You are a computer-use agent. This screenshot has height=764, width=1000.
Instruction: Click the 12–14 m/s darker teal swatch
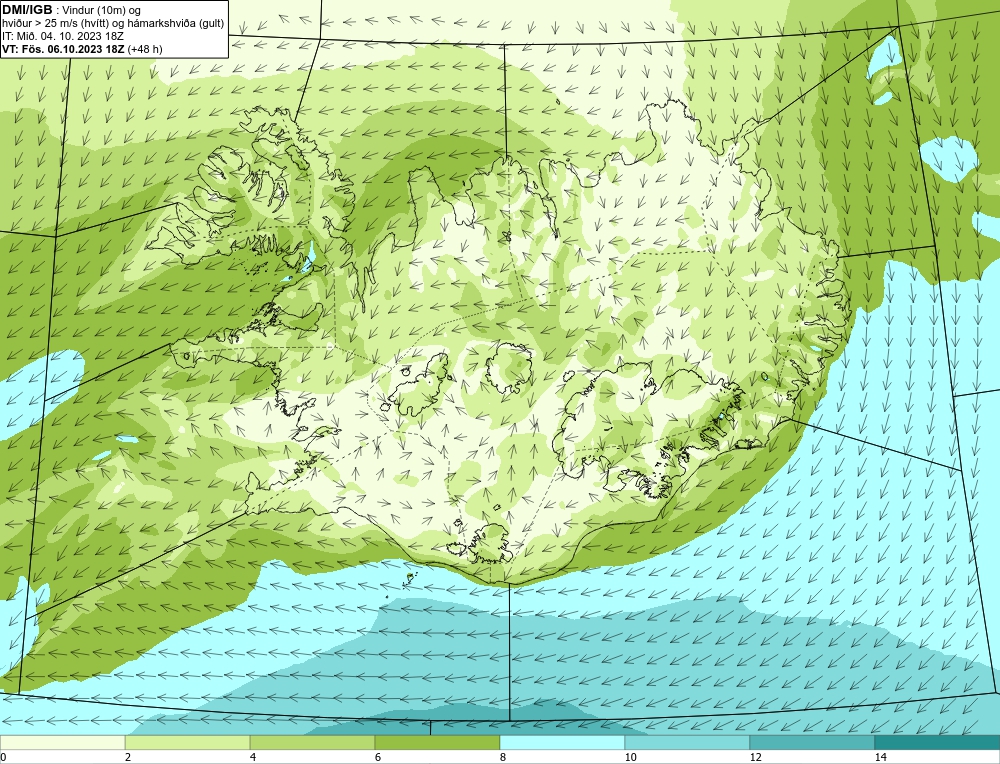[812, 742]
